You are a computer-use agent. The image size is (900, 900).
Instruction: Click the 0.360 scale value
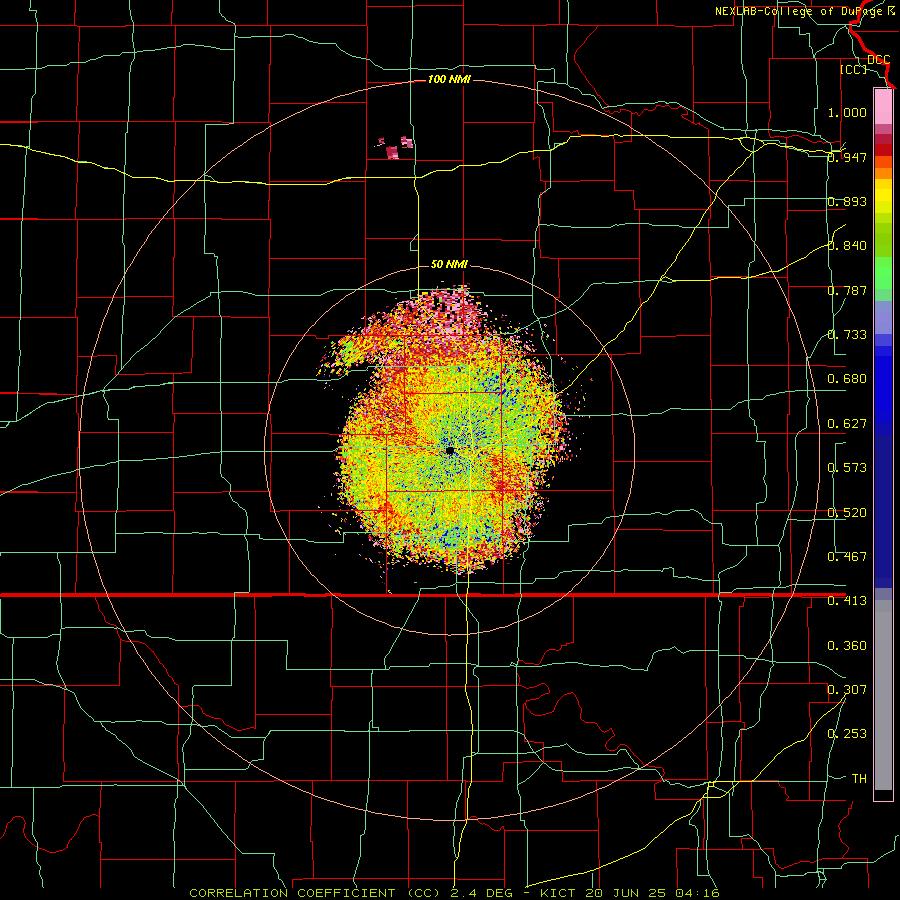pos(847,646)
